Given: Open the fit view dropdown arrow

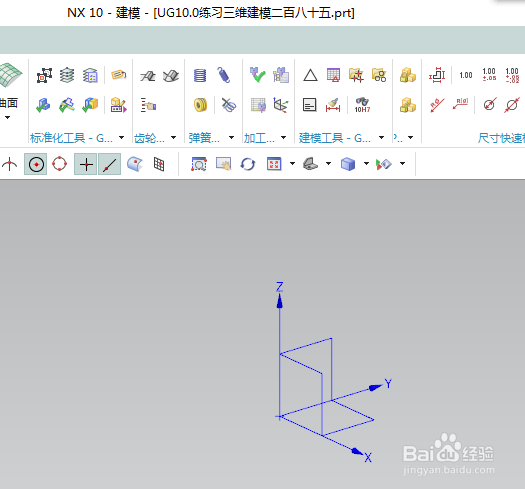Looking at the screenshot, I should (x=292, y=163).
